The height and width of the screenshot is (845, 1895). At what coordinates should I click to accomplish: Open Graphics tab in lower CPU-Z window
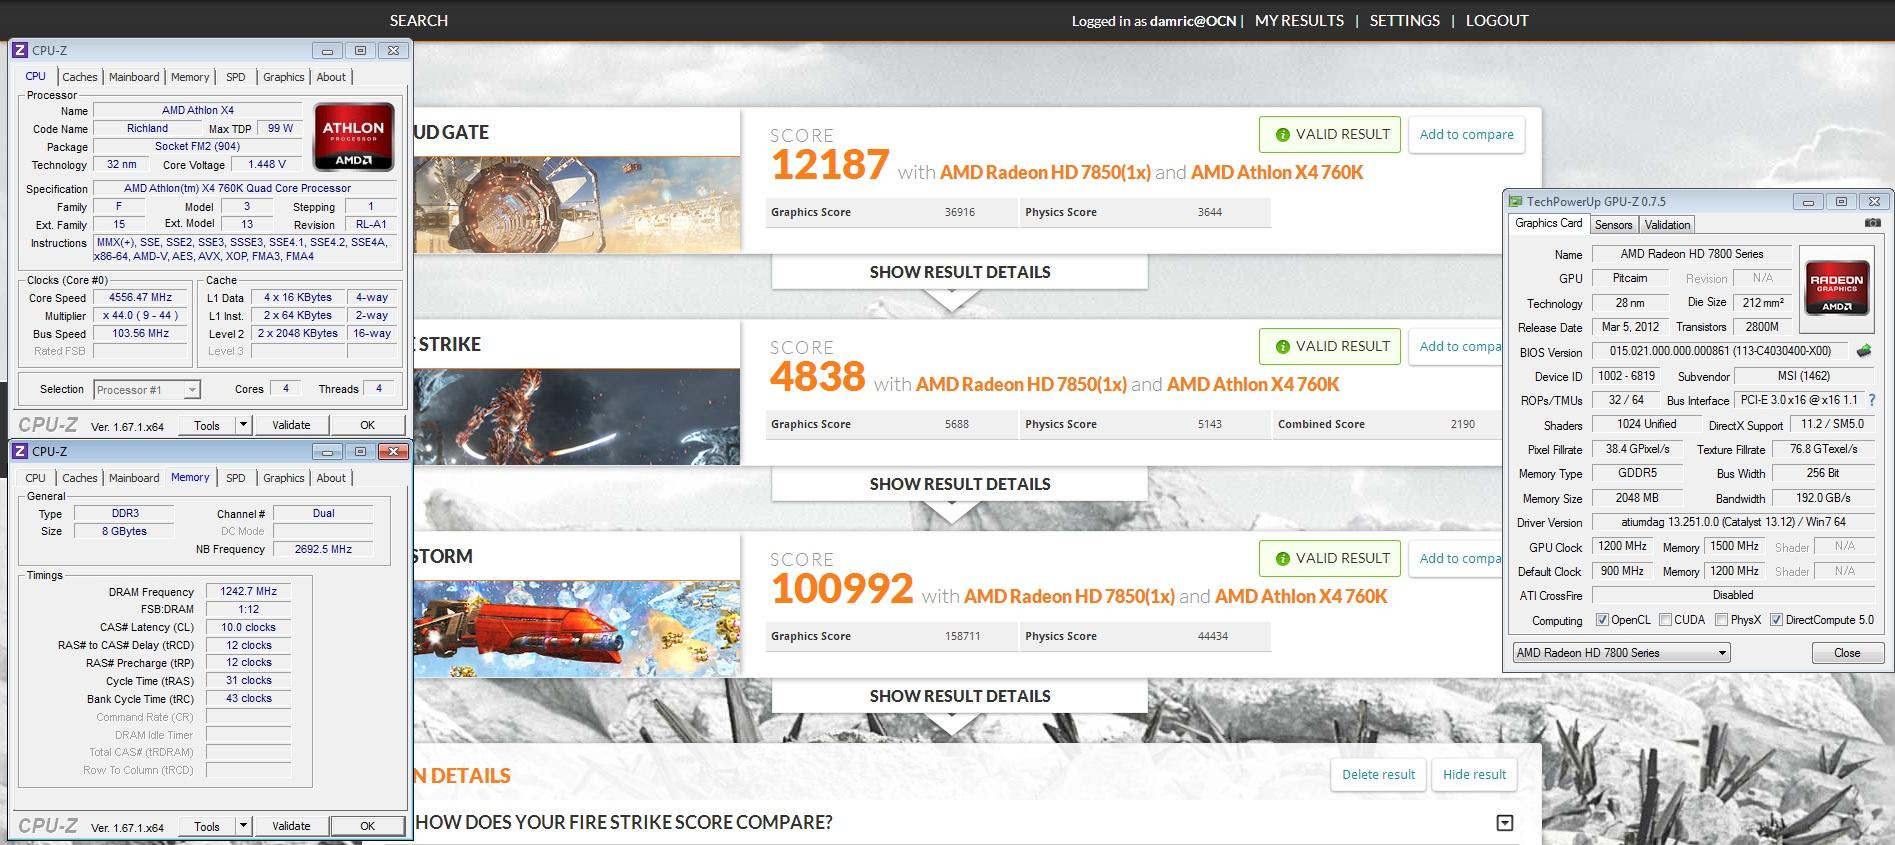[x=284, y=478]
